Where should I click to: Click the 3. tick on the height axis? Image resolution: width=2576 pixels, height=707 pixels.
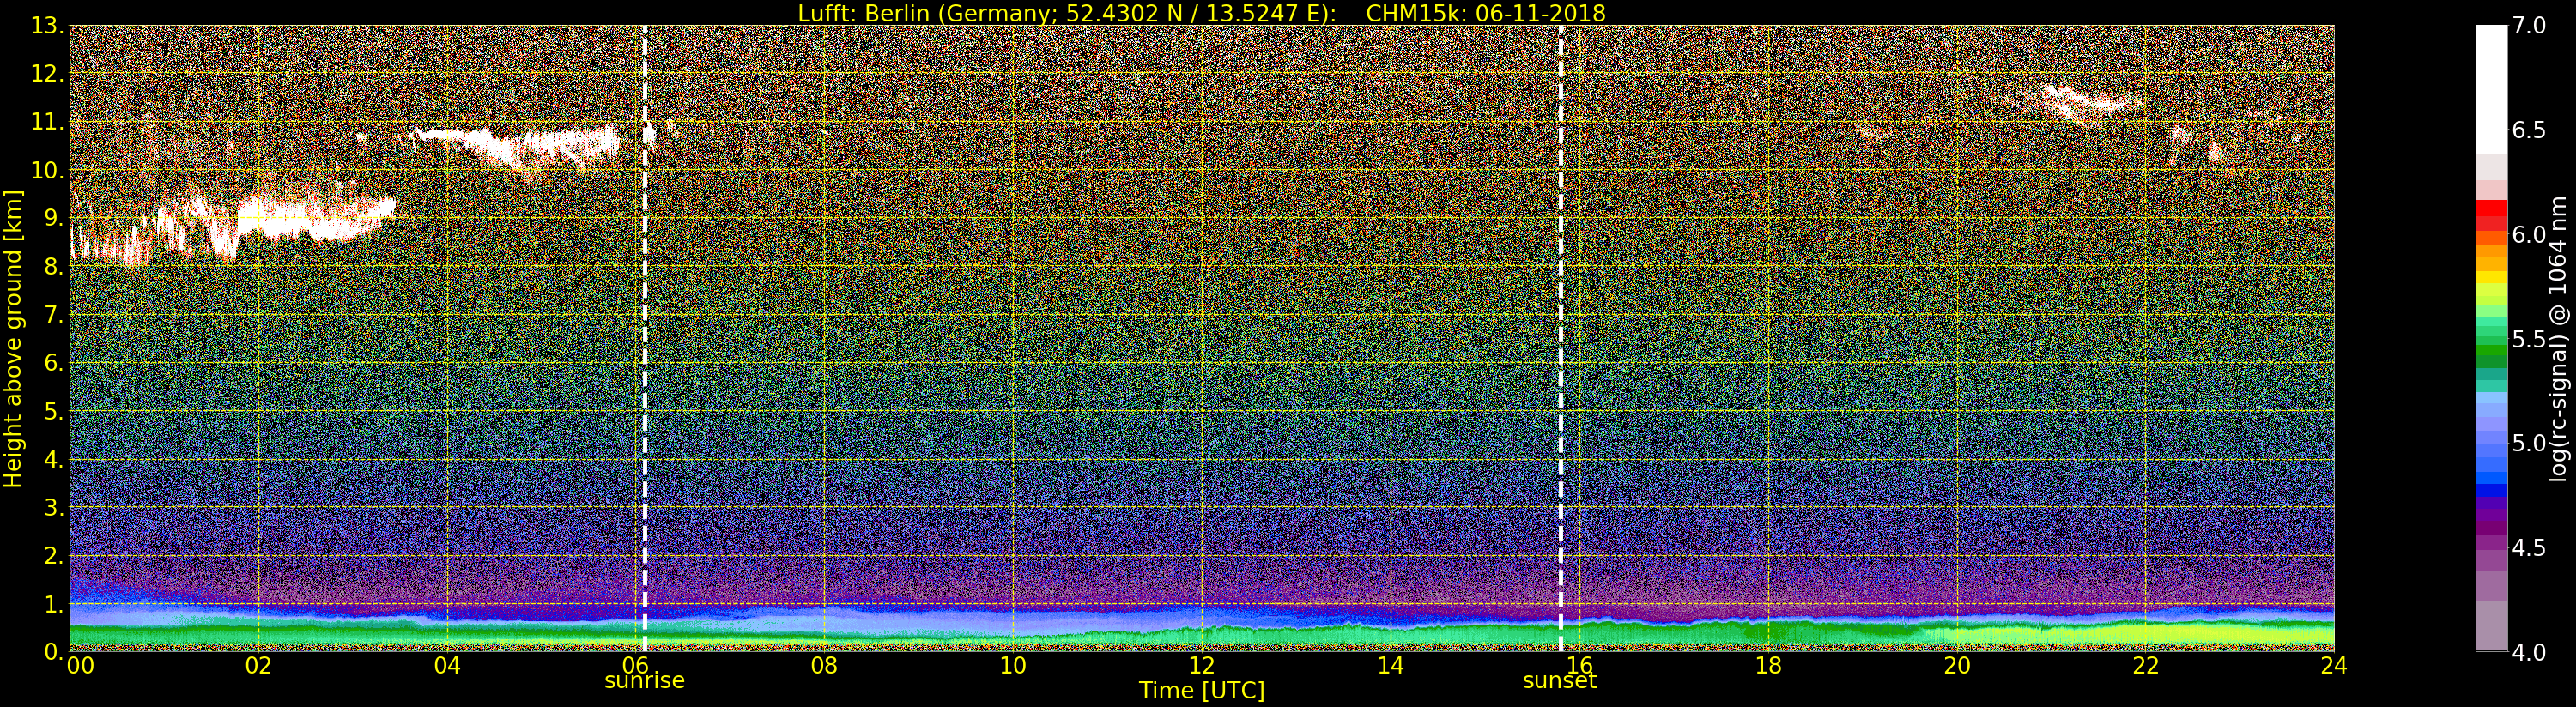tap(55, 507)
